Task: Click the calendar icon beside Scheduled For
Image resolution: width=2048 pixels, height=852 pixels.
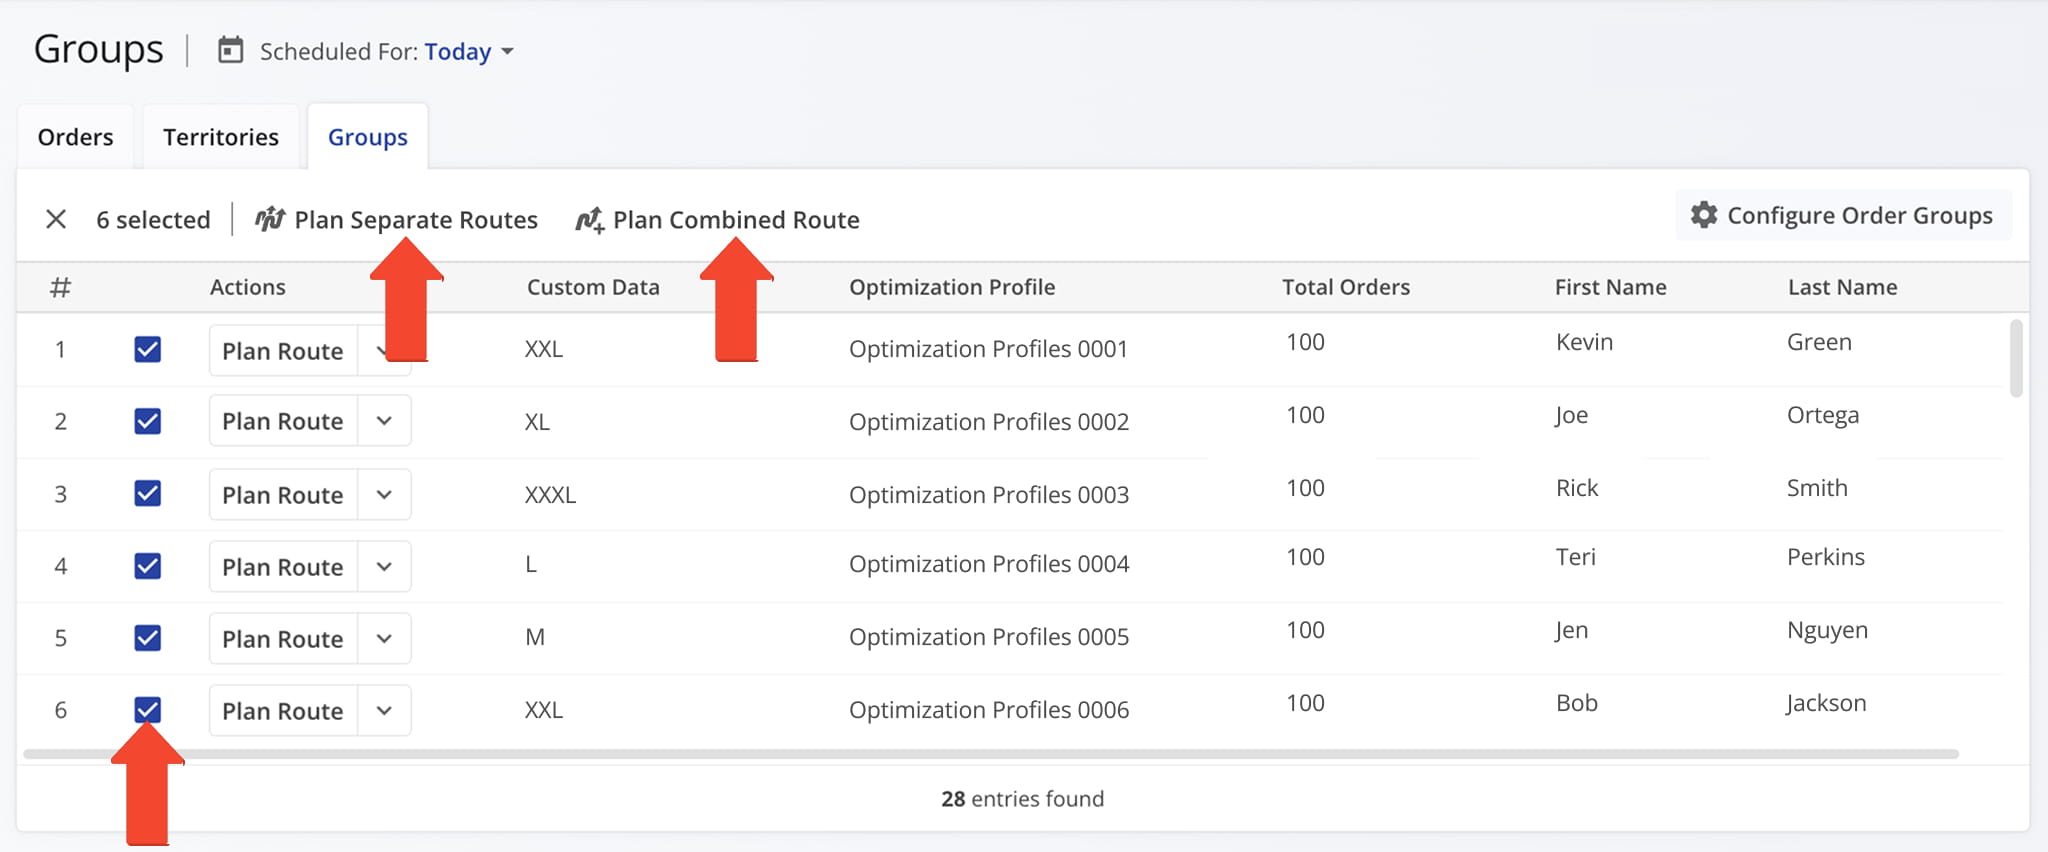Action: (230, 50)
